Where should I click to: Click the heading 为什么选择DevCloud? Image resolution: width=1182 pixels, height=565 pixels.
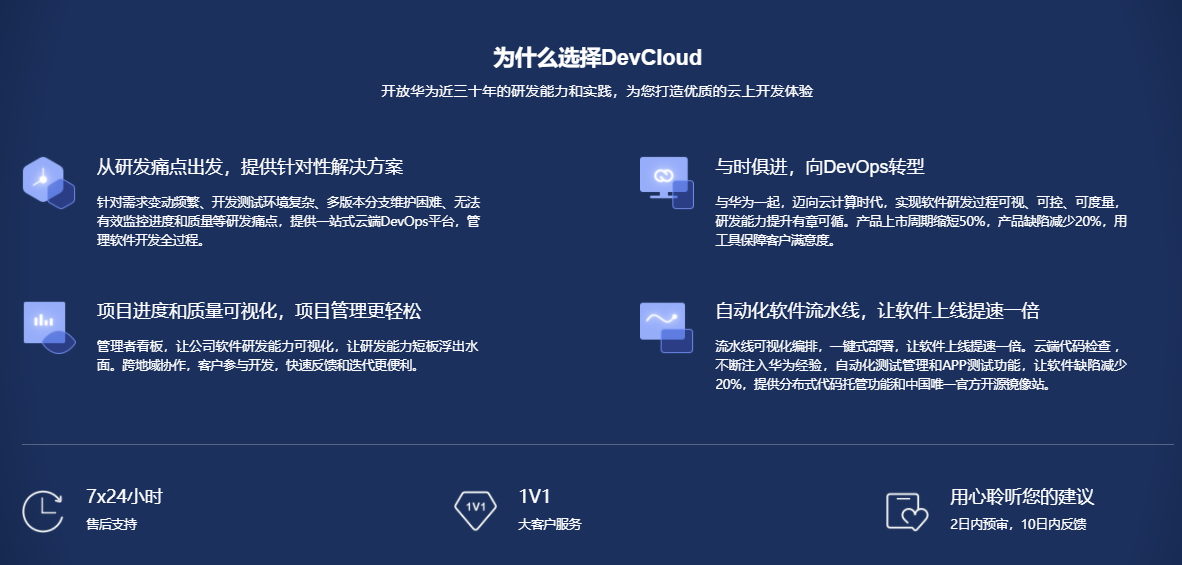point(597,57)
